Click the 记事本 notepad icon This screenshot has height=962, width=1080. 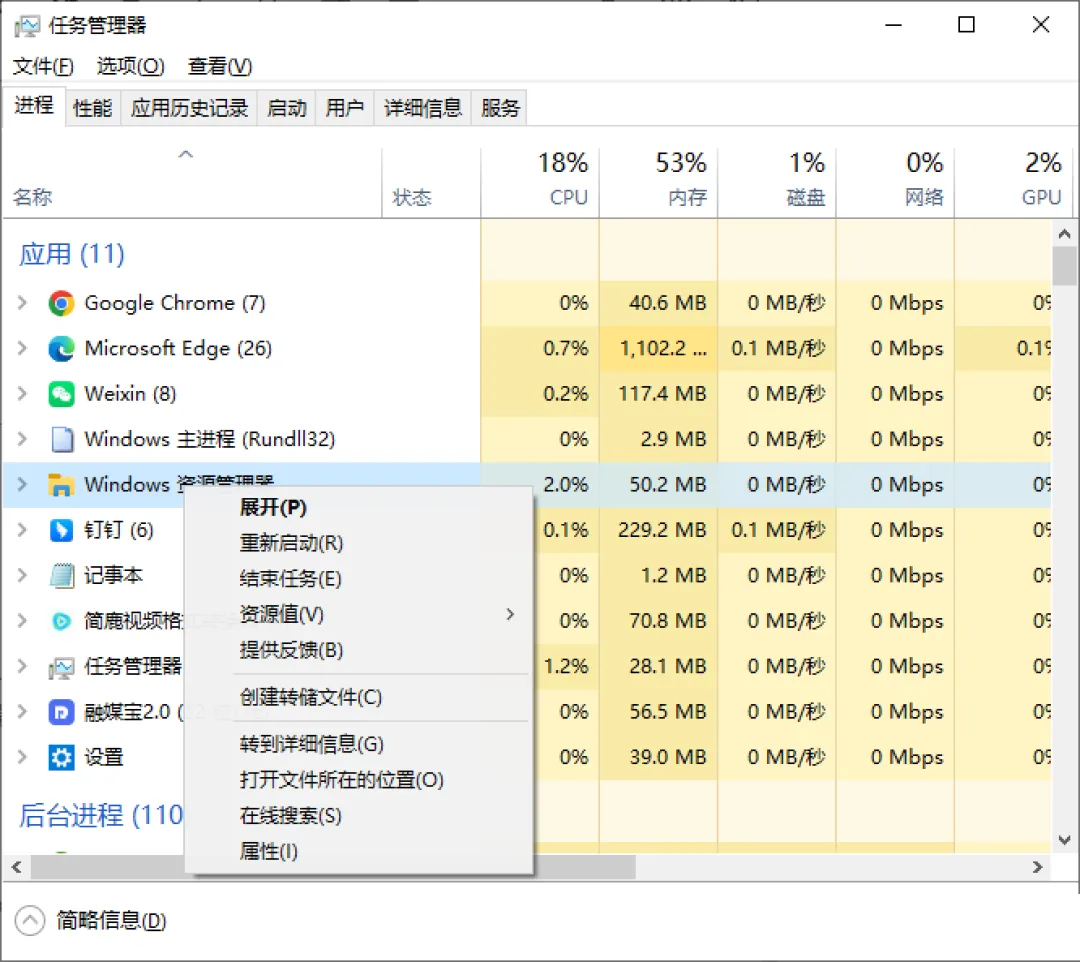pos(62,576)
